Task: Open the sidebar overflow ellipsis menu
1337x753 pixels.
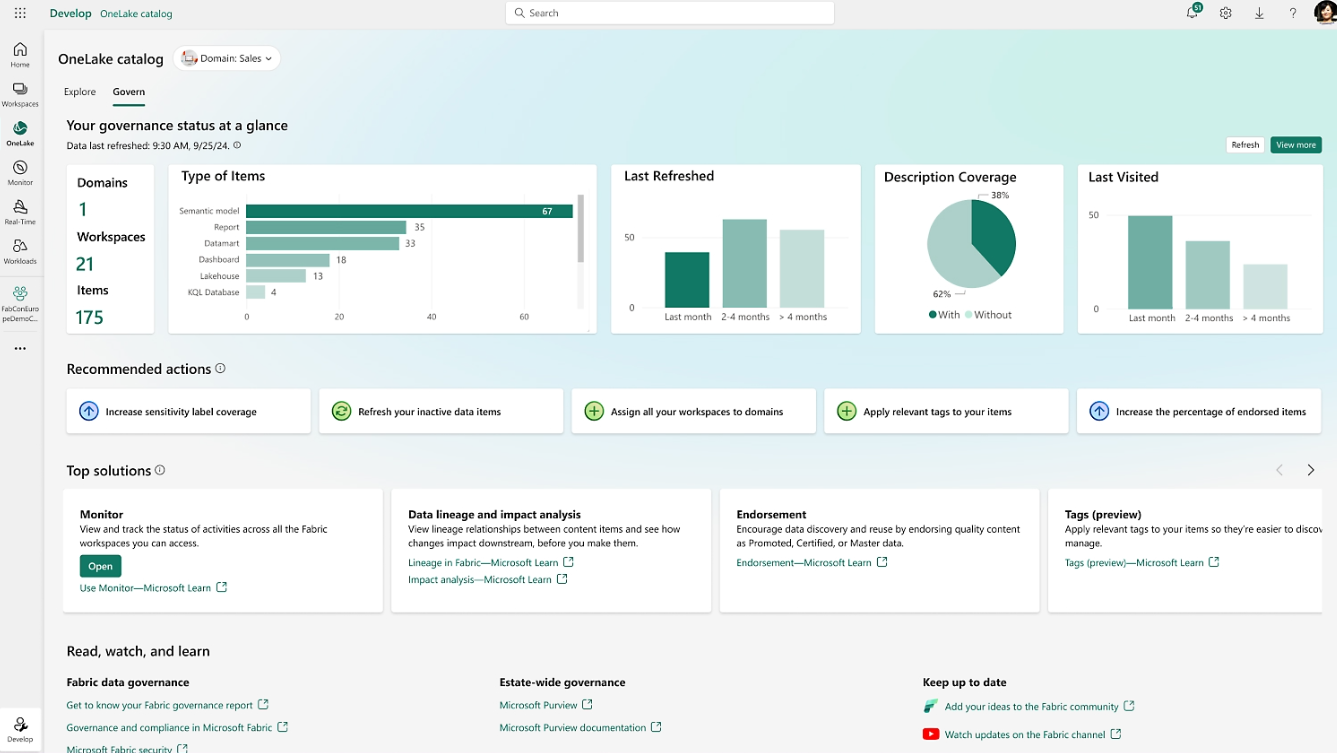Action: (x=19, y=348)
